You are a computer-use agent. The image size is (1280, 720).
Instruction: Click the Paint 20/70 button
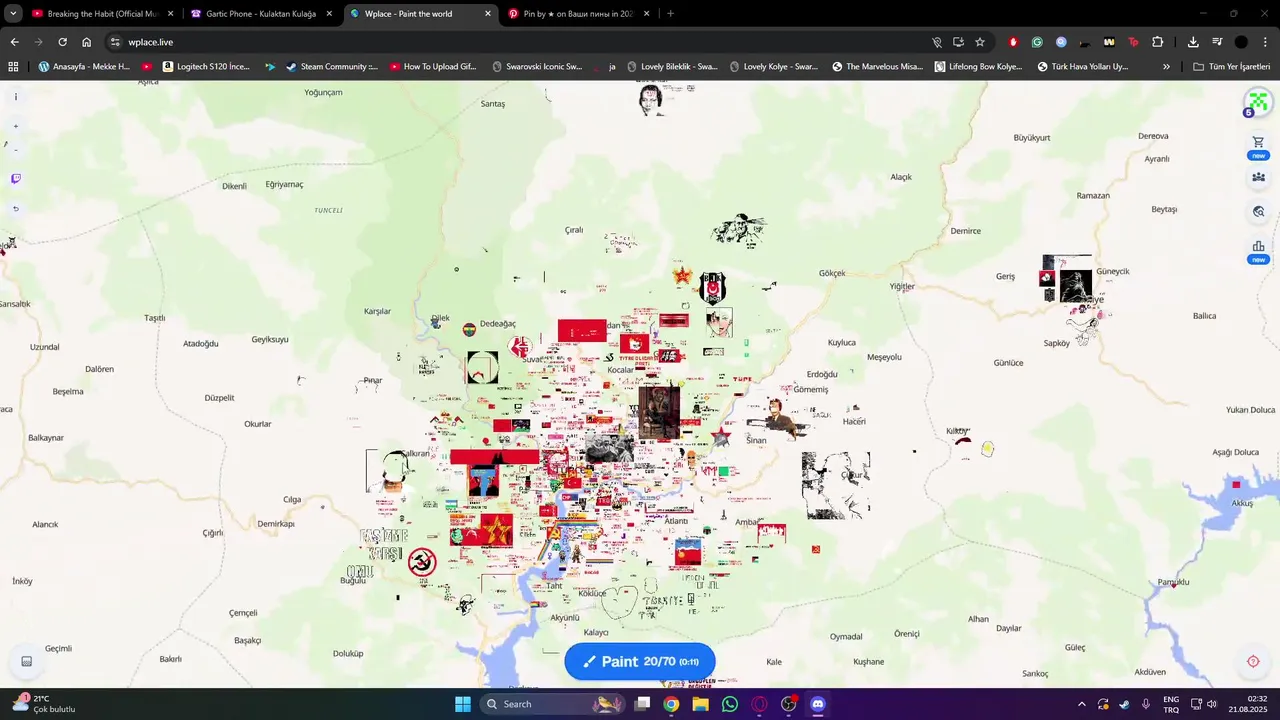[640, 661]
